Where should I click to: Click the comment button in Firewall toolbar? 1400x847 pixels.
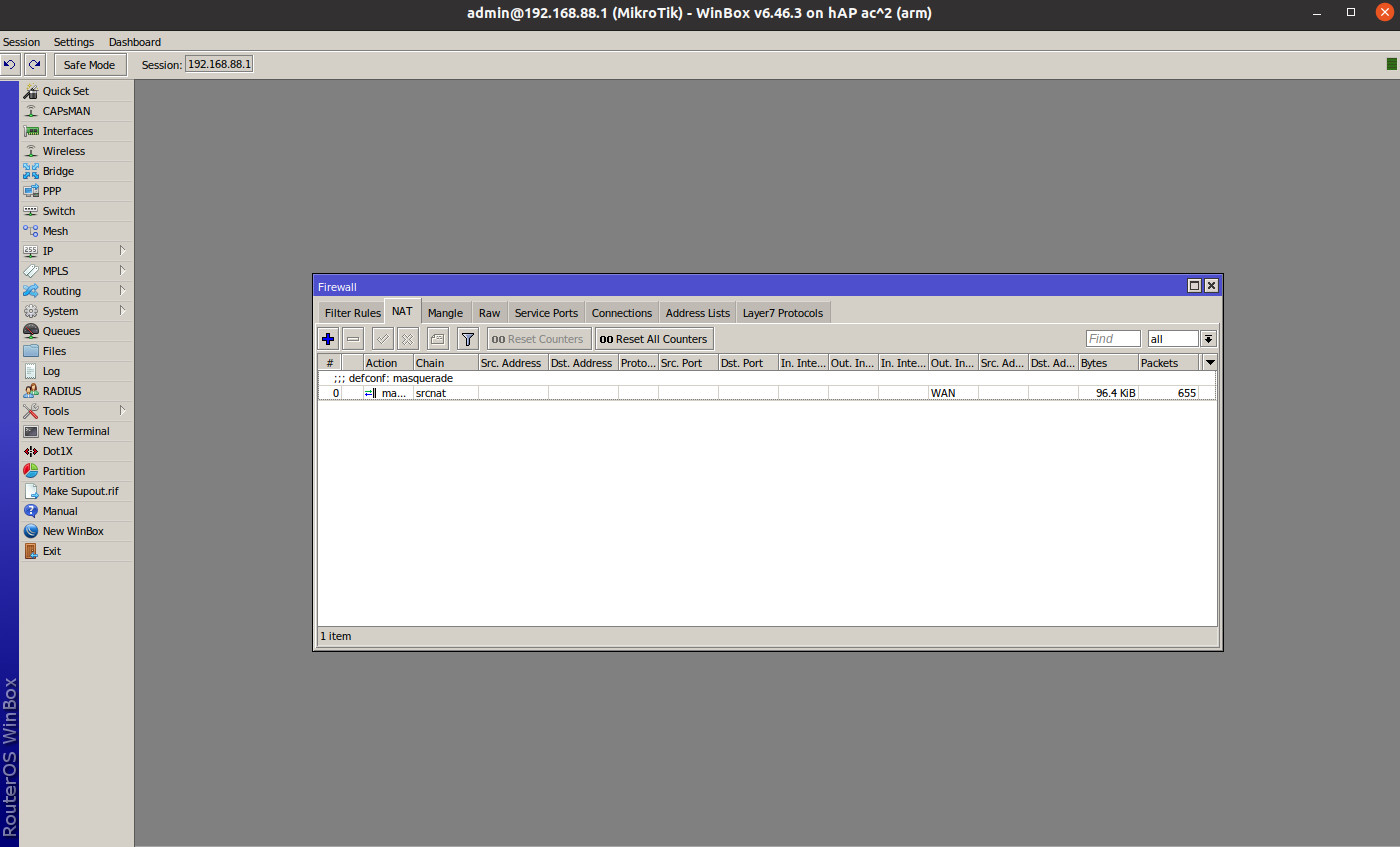[437, 339]
